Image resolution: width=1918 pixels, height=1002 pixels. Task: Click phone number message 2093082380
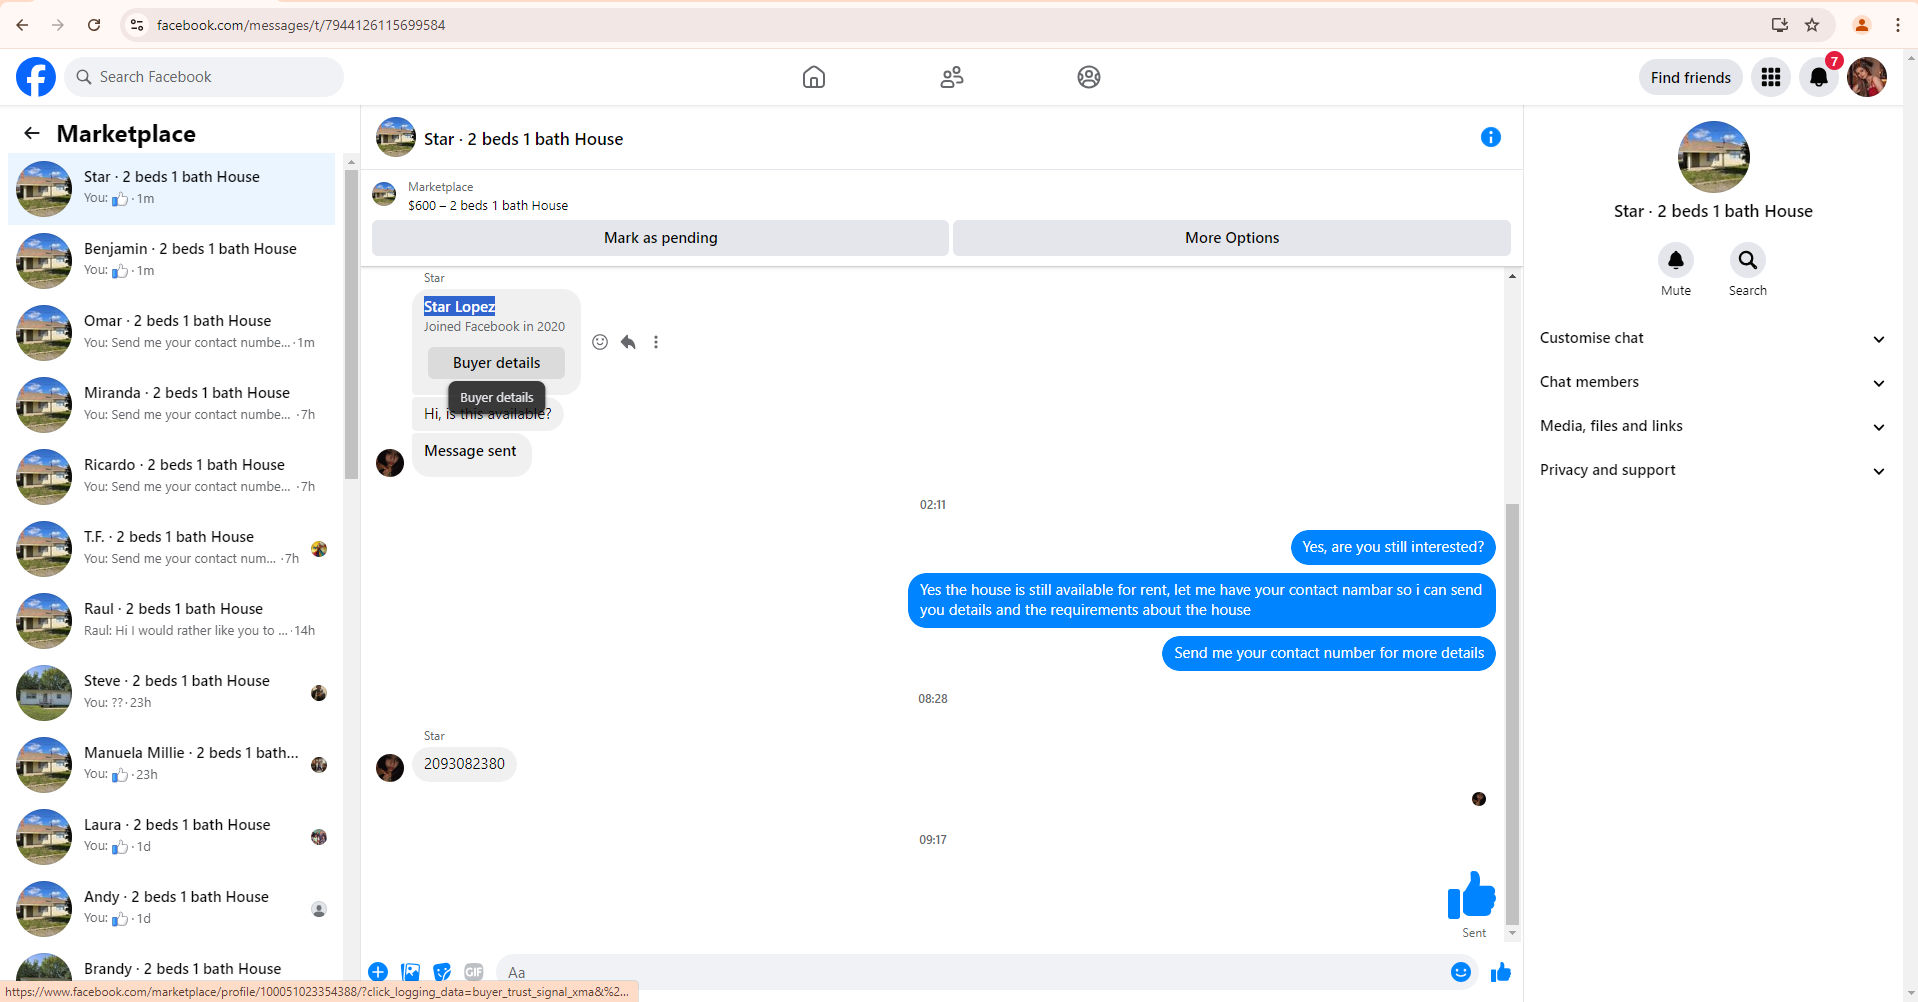464,764
